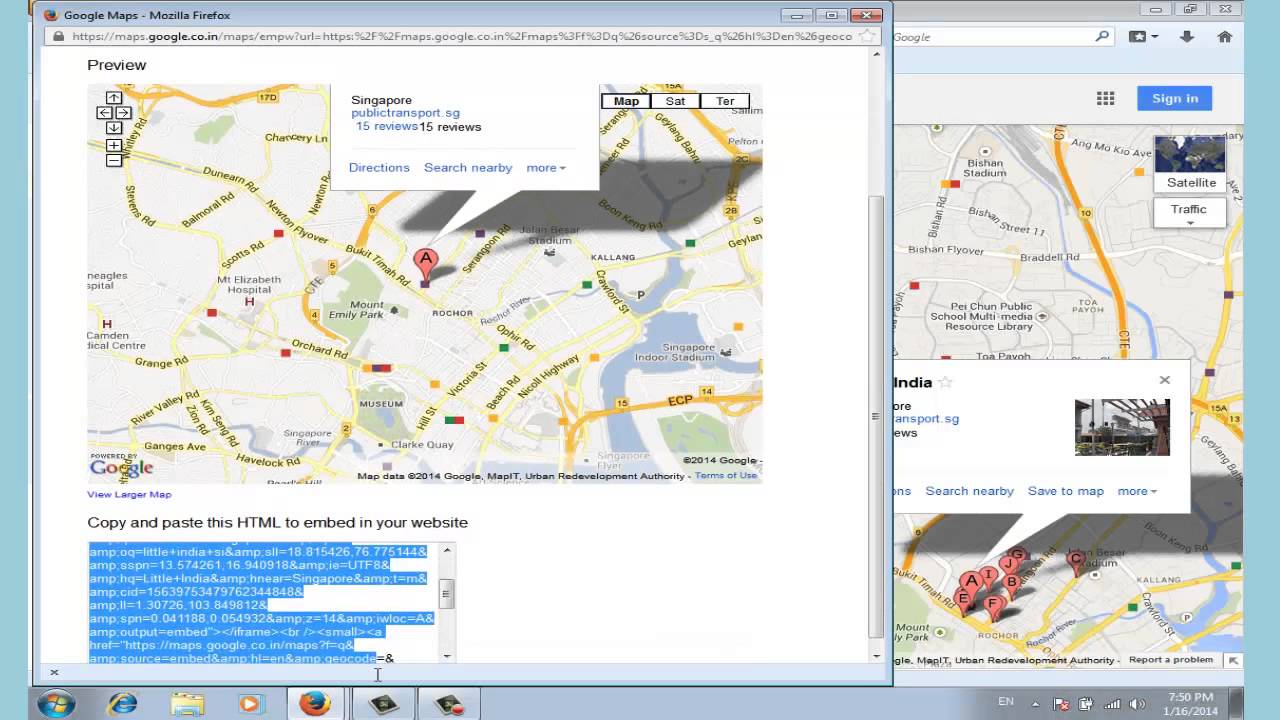This screenshot has width=1280, height=720.
Task: Open Terms of Use link on preview map
Action: [726, 476]
